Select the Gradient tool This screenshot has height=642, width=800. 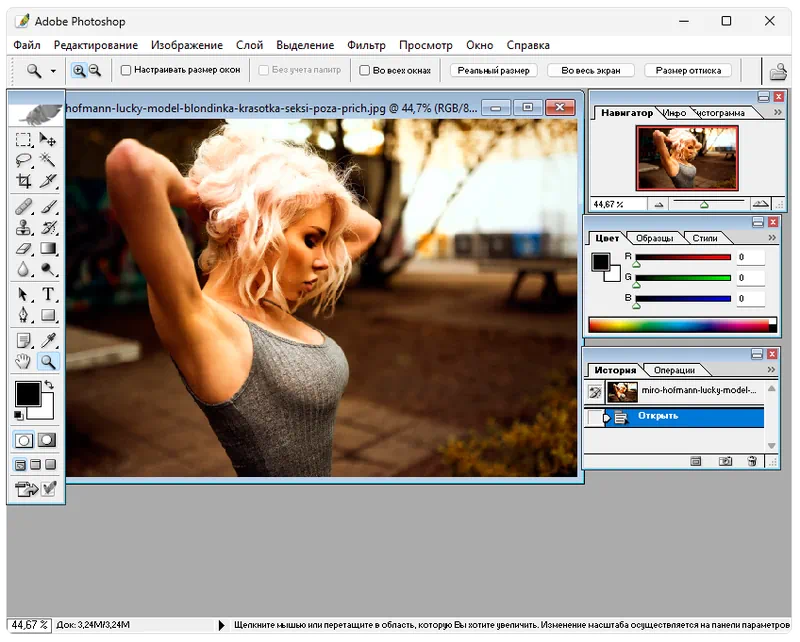48,249
